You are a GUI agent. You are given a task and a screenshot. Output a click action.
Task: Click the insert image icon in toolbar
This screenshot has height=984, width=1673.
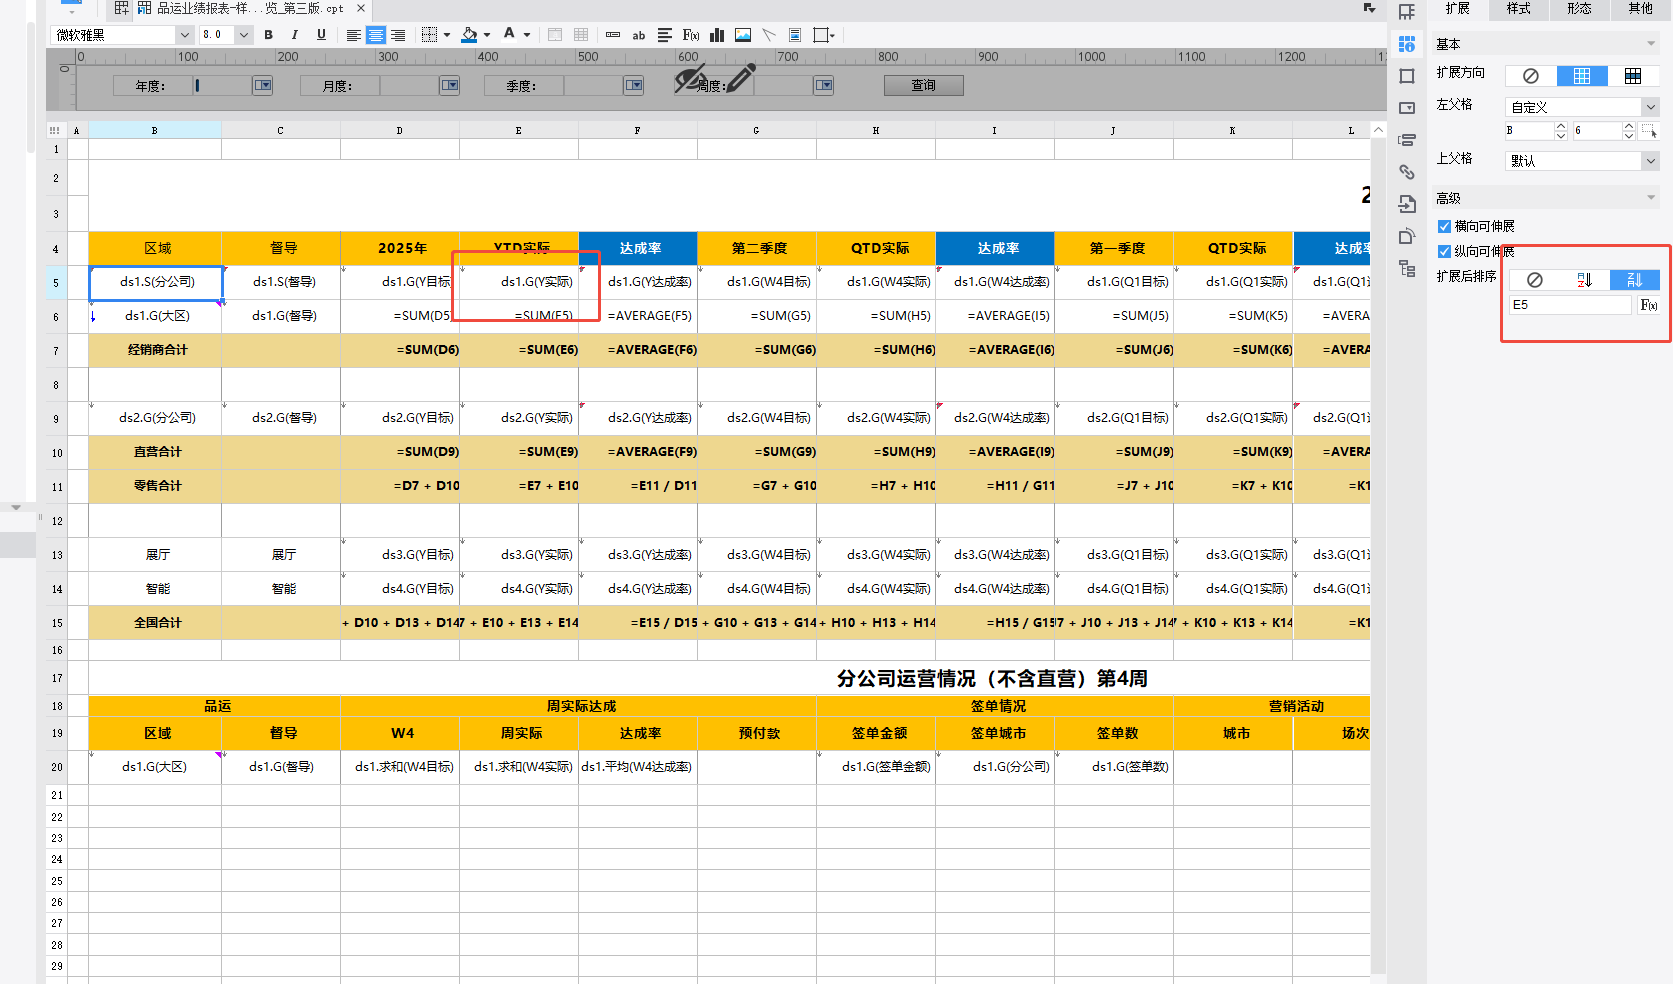pyautogui.click(x=743, y=35)
